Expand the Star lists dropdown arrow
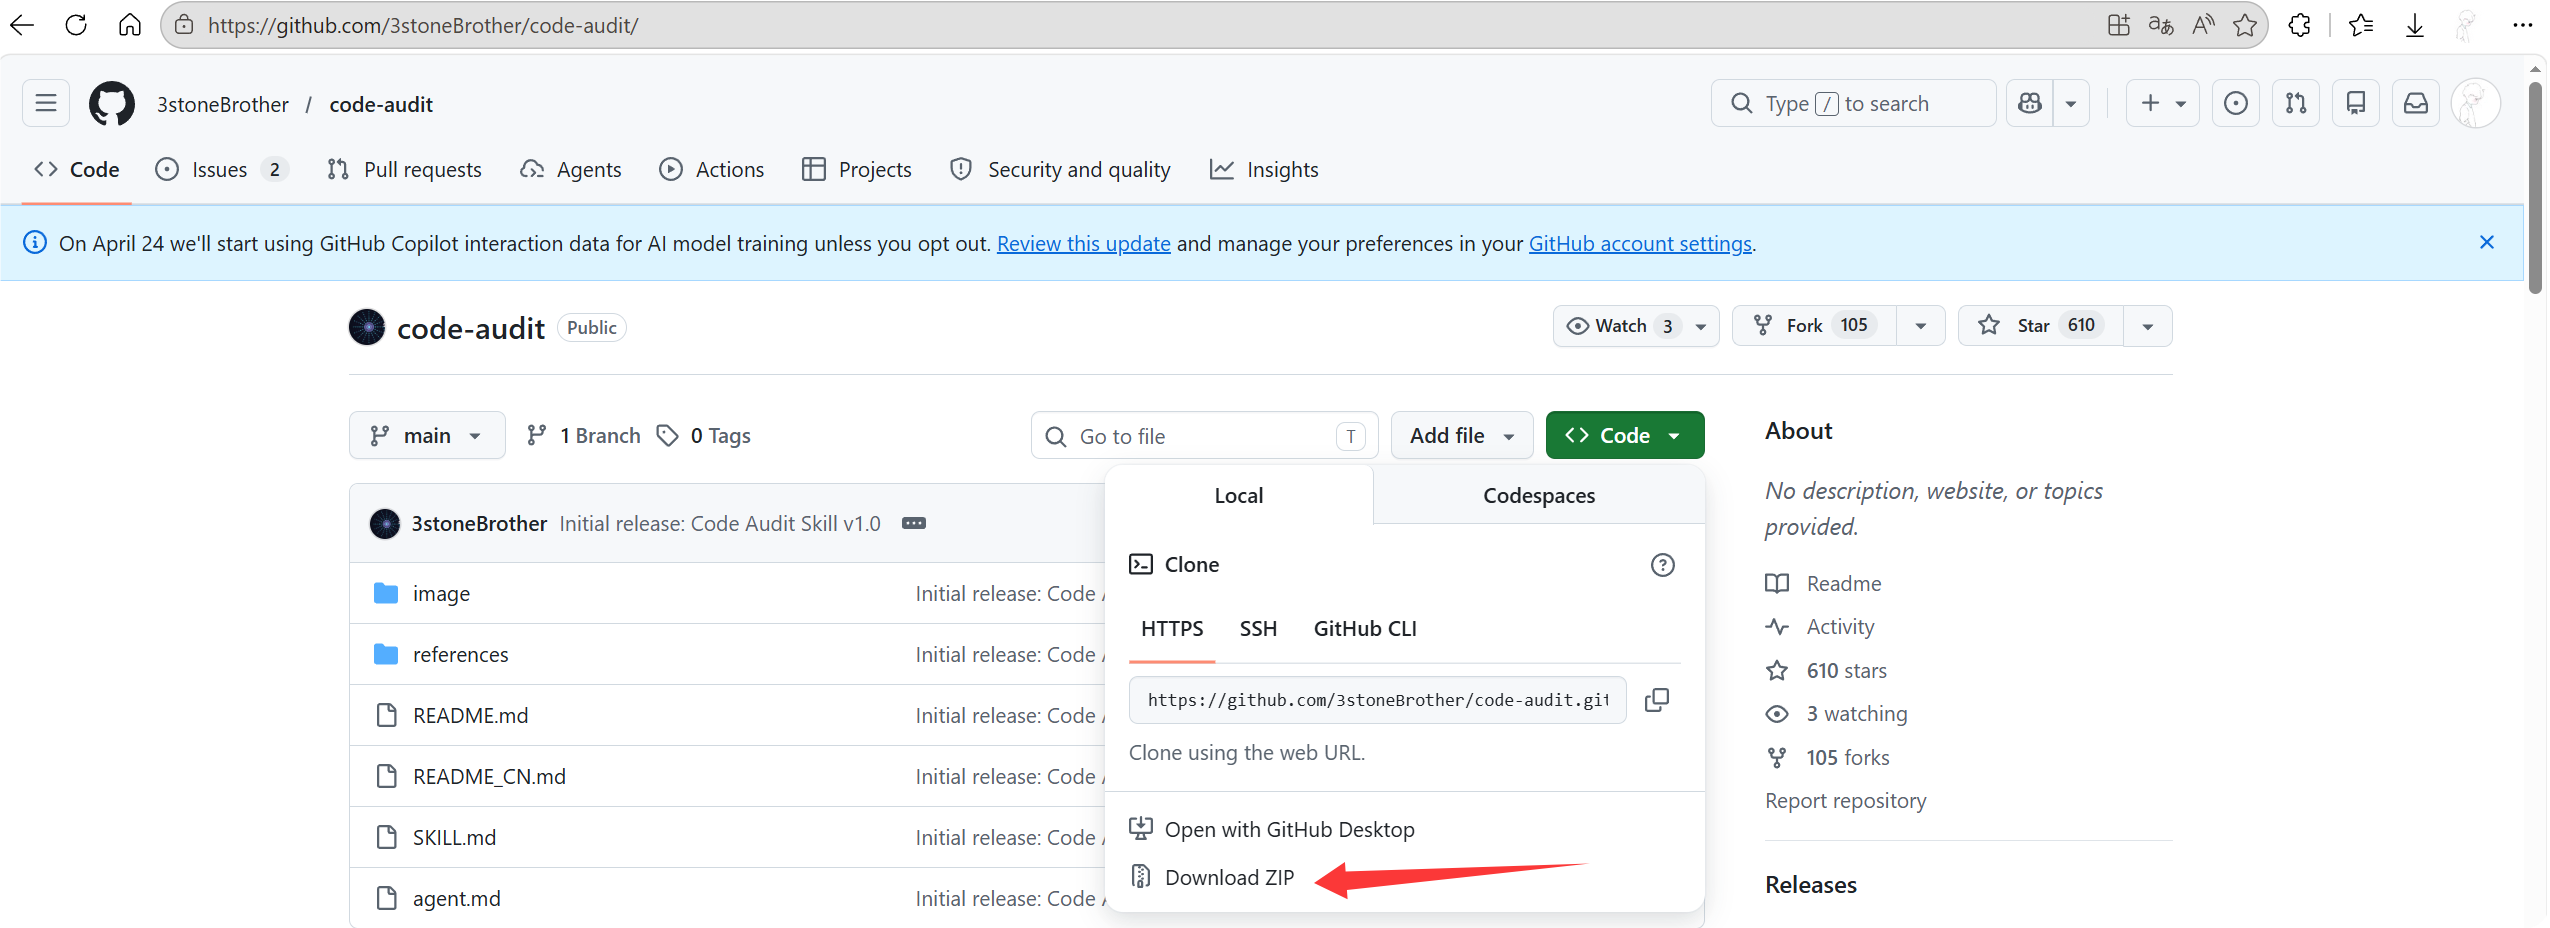Viewport: 2550px width, 928px height. coord(2148,326)
